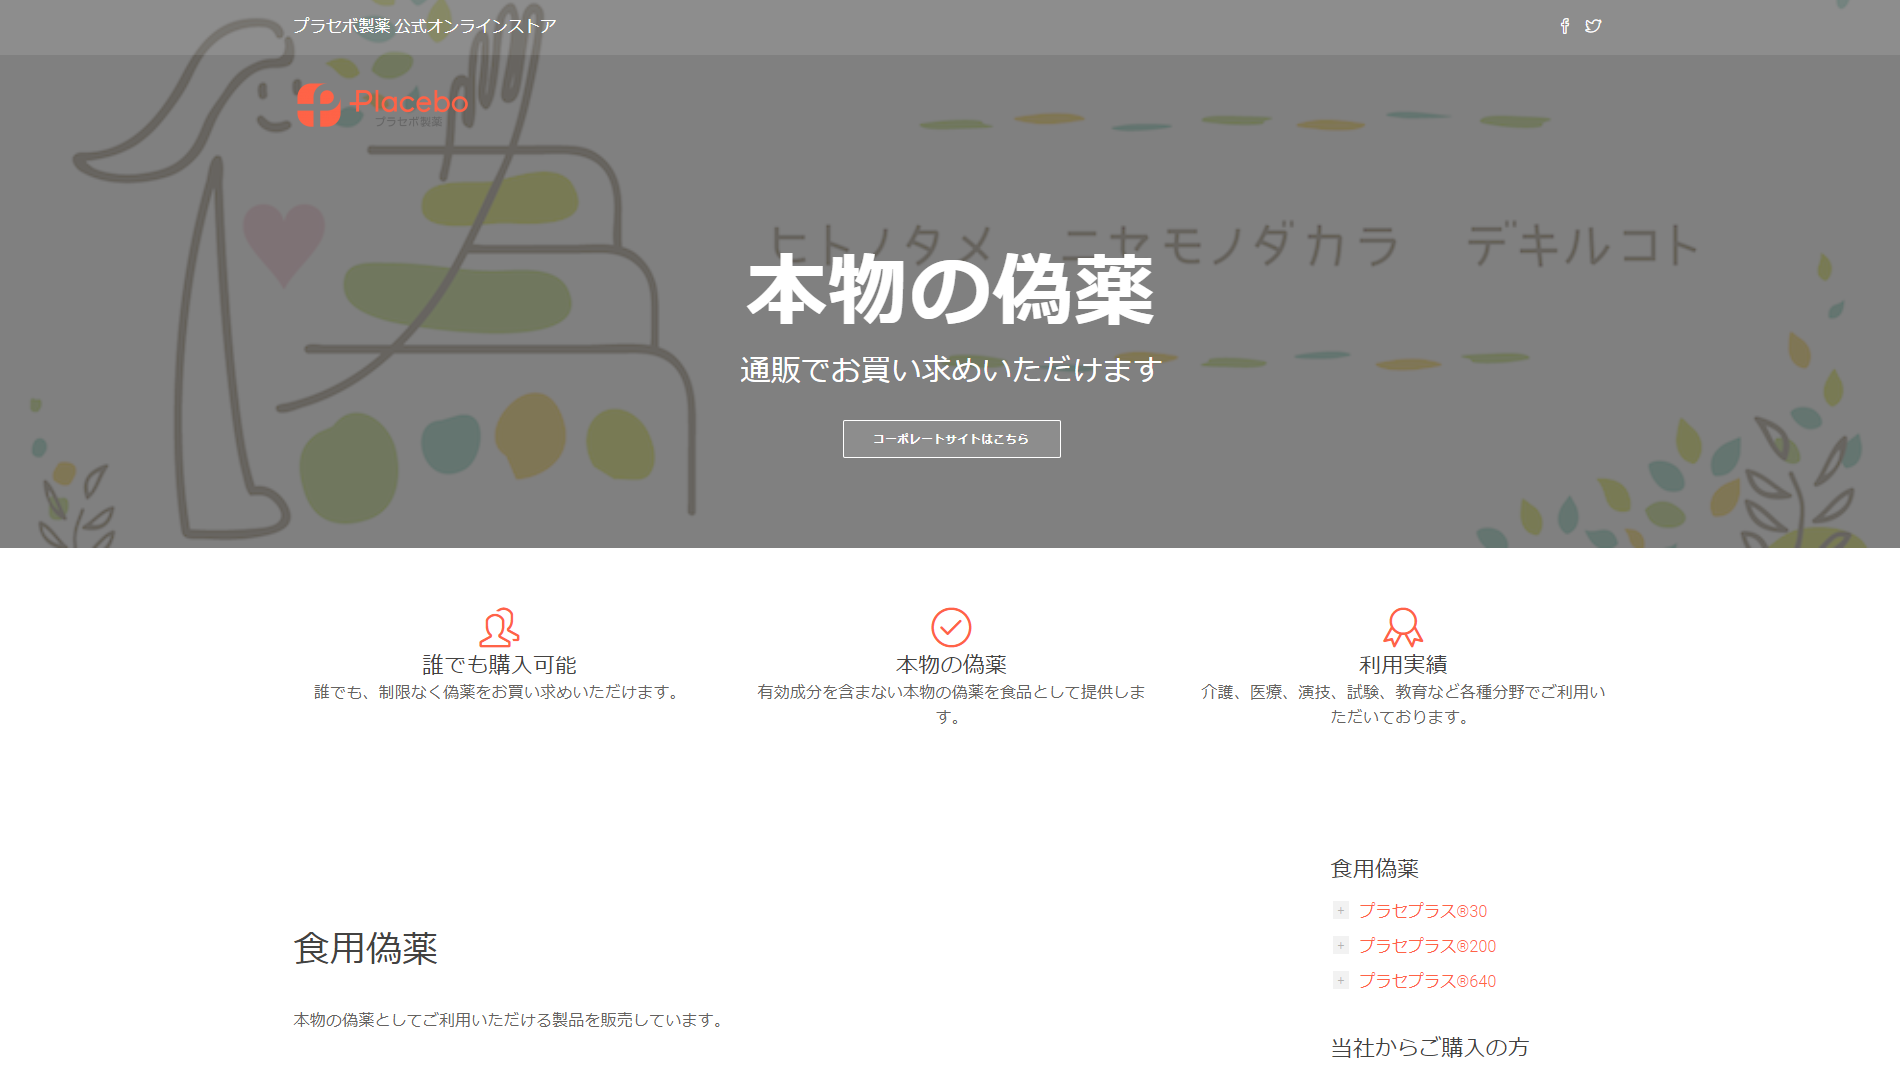Open the Facebook icon in the header
This screenshot has height=1077, width=1900.
(1564, 26)
